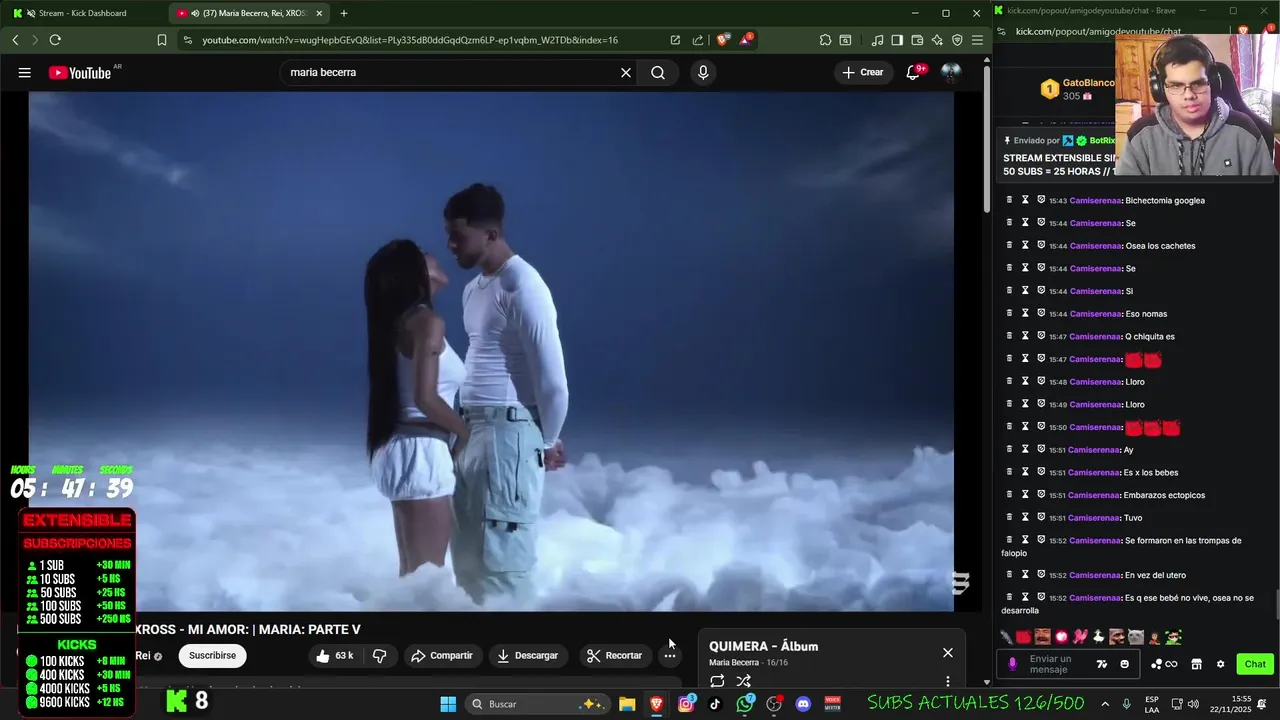This screenshot has height=720, width=1280.
Task: Reload the YouTube page
Action: 55,40
